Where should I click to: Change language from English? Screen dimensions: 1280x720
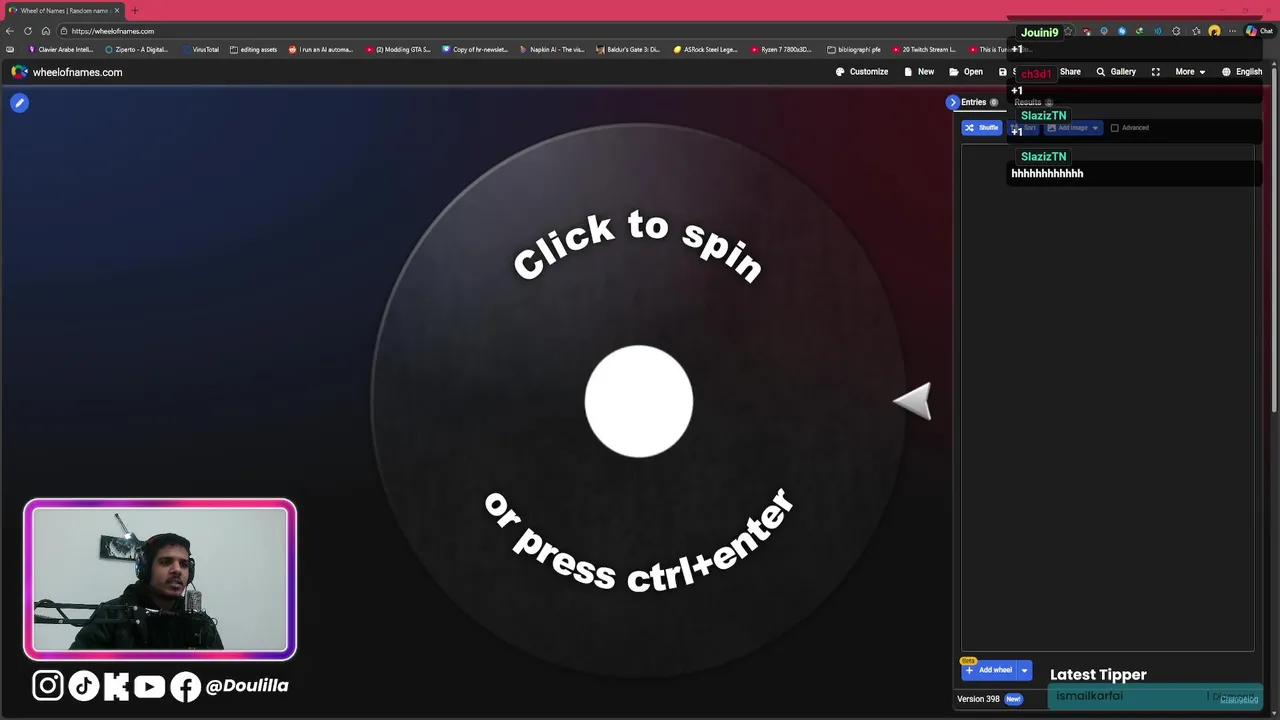1242,72
